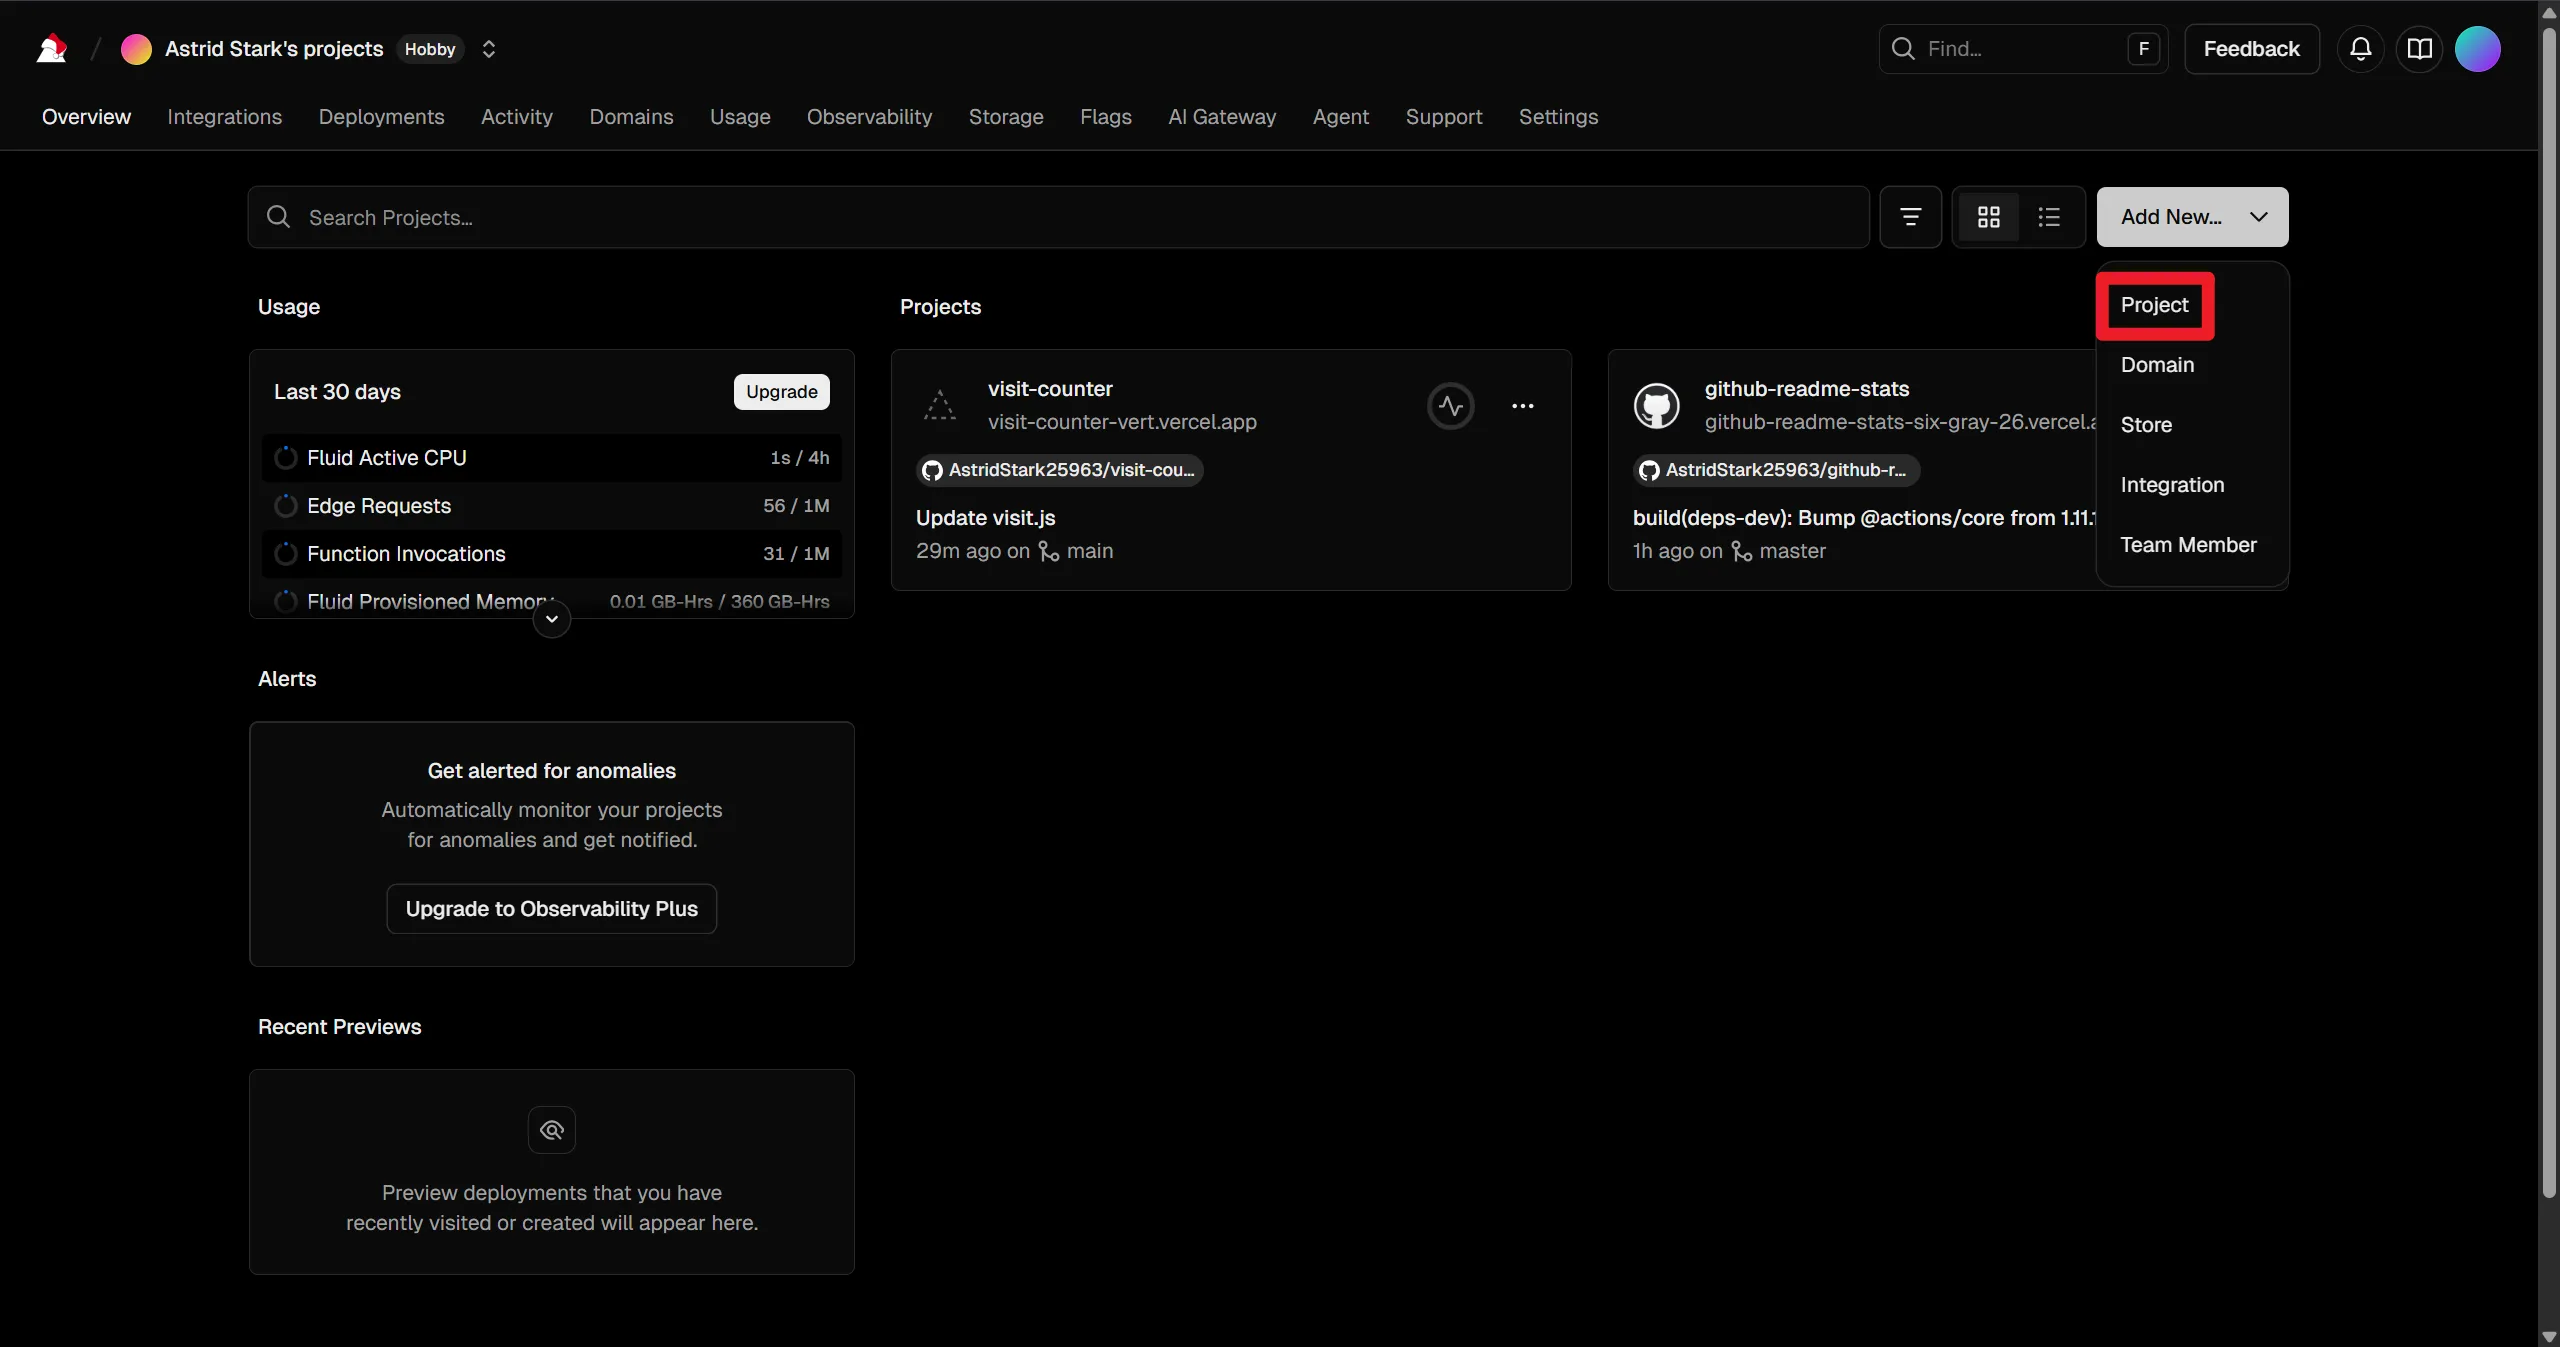Open the filter options icon

pyautogui.click(x=1910, y=217)
